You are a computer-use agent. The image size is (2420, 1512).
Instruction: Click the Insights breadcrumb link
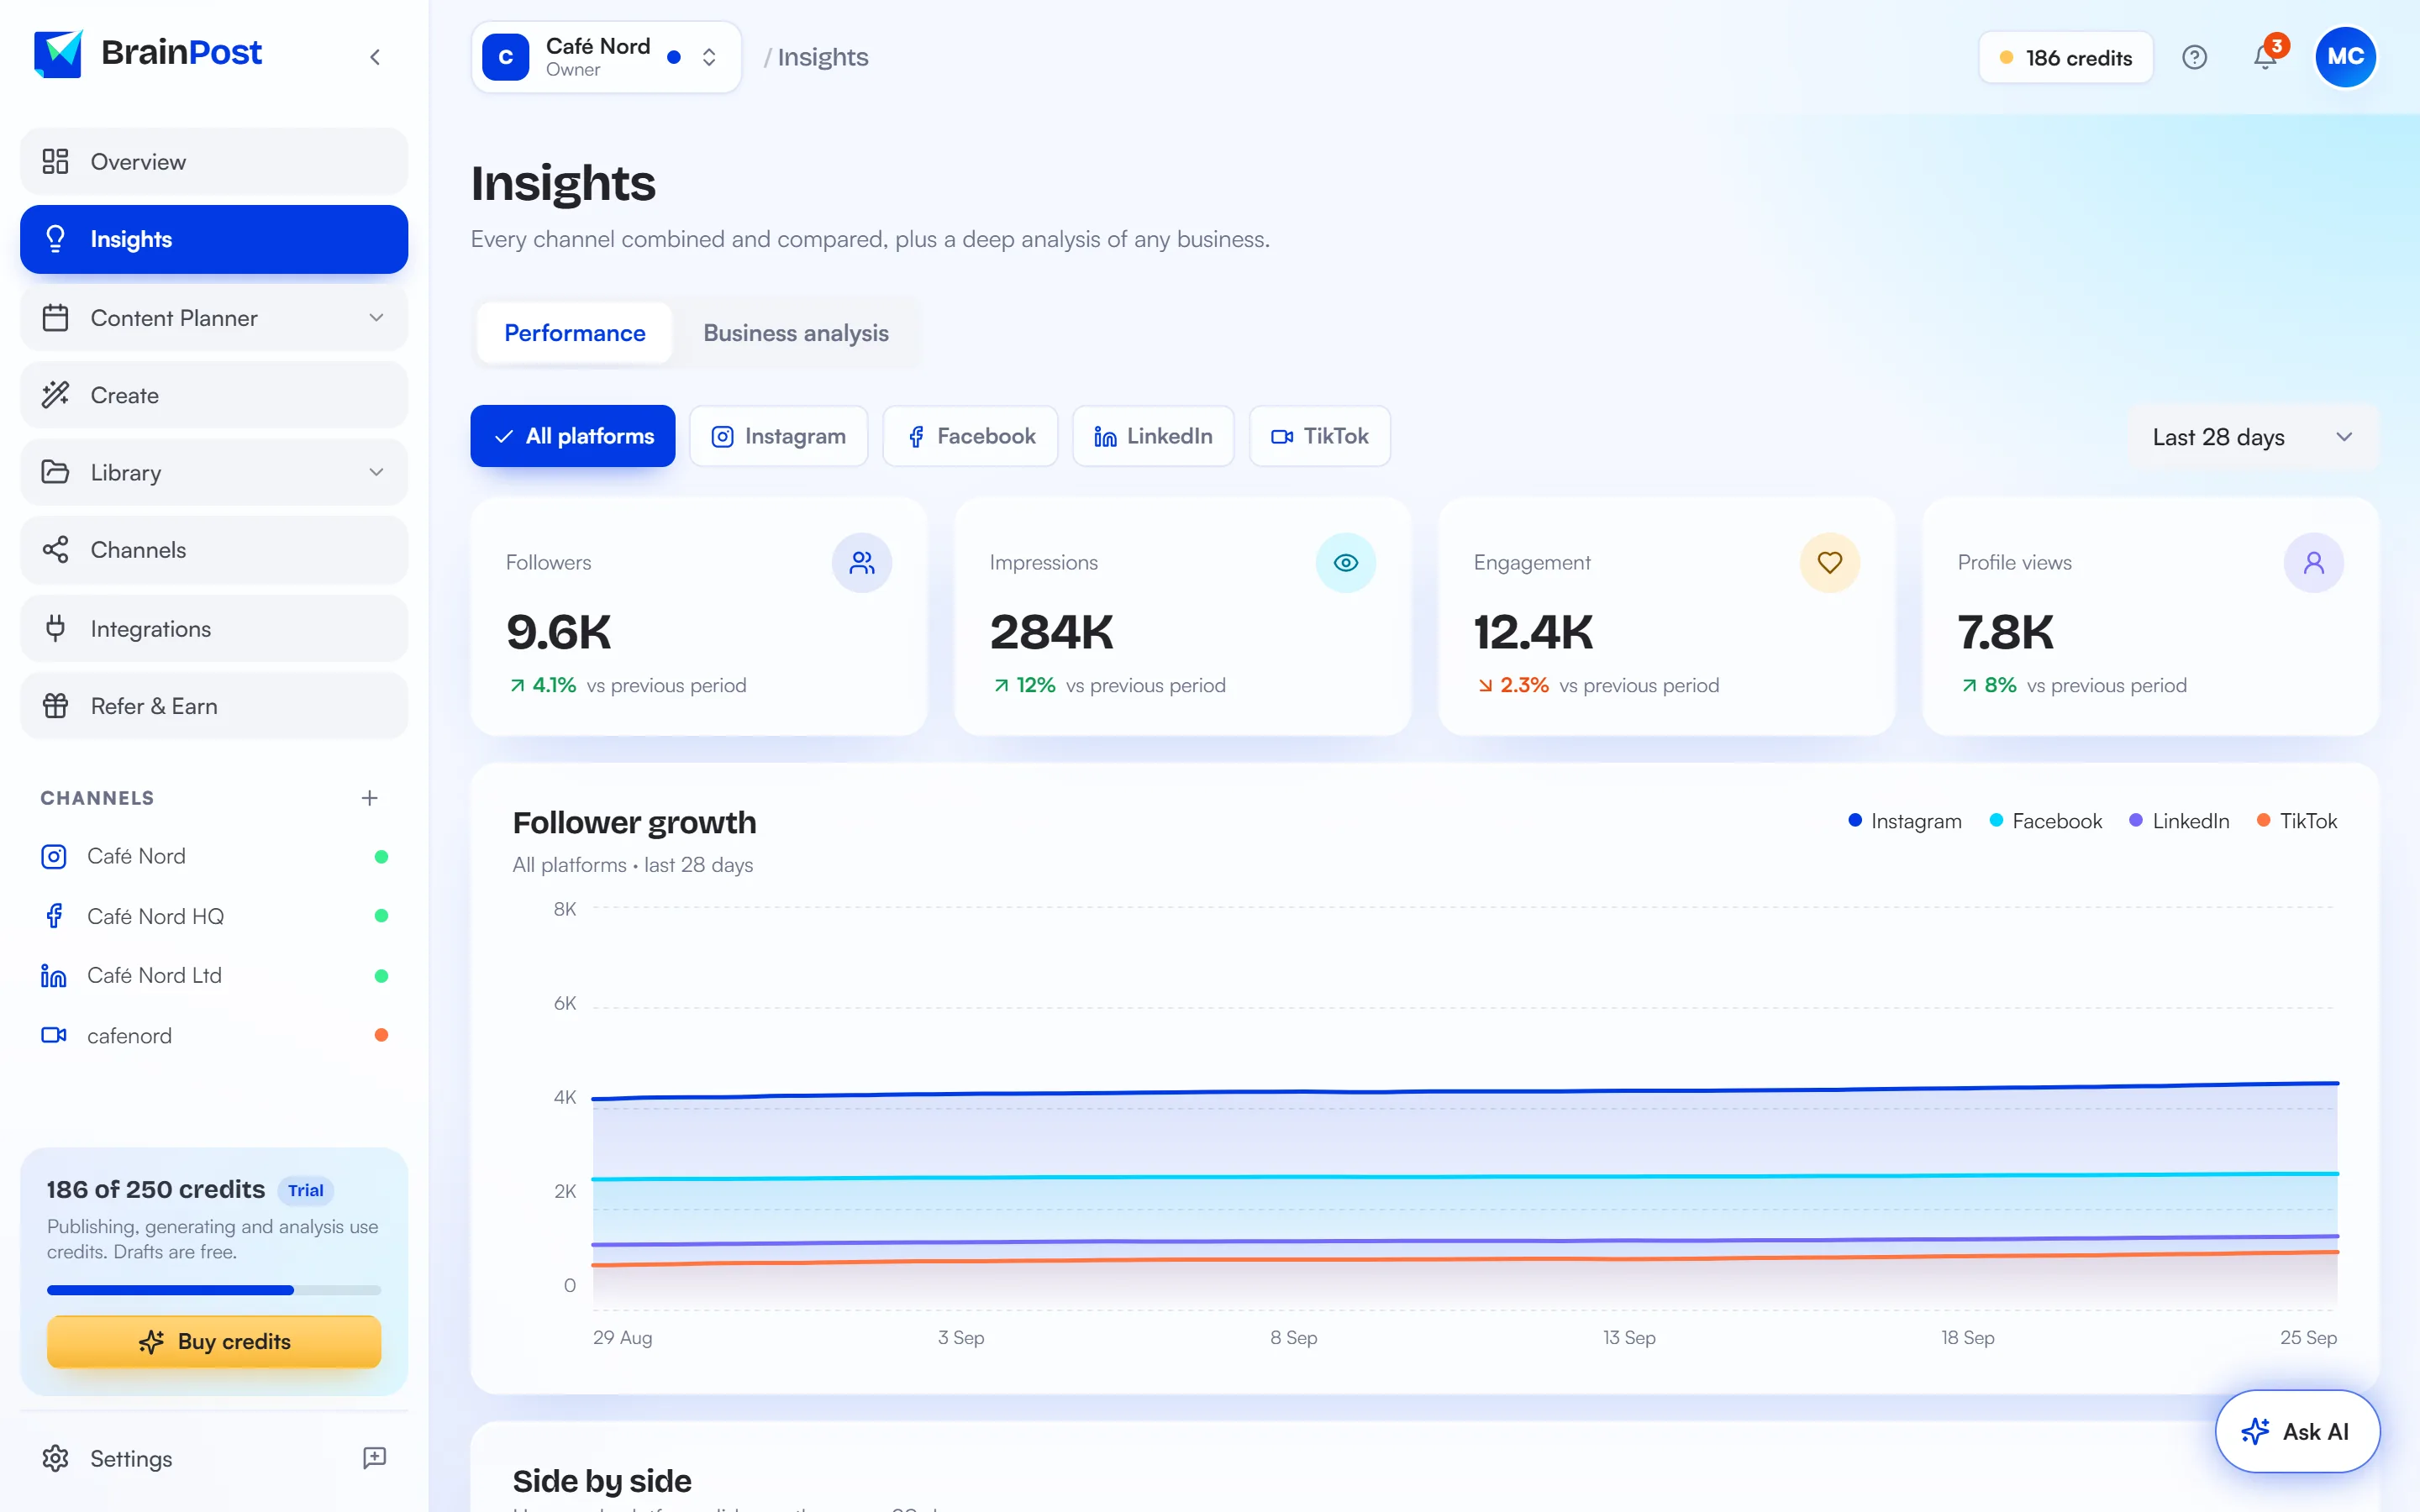(823, 57)
